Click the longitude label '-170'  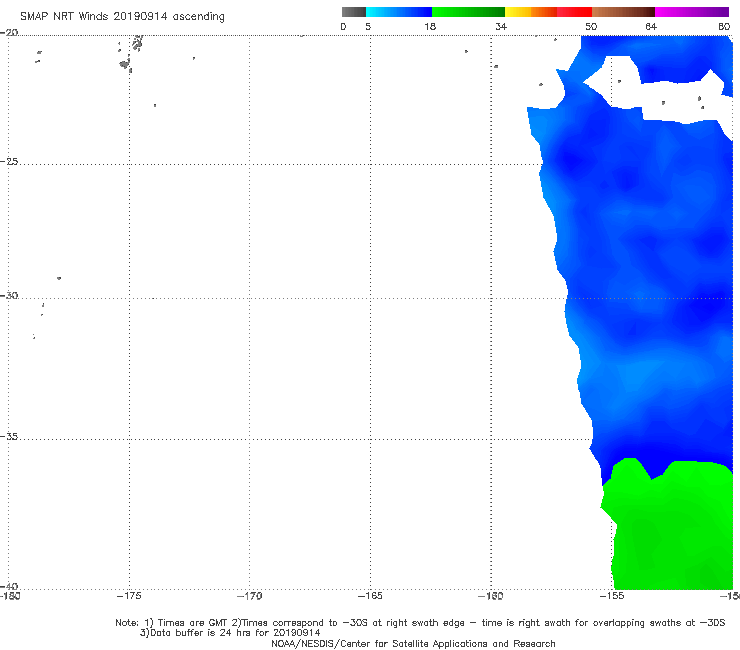click(x=249, y=596)
